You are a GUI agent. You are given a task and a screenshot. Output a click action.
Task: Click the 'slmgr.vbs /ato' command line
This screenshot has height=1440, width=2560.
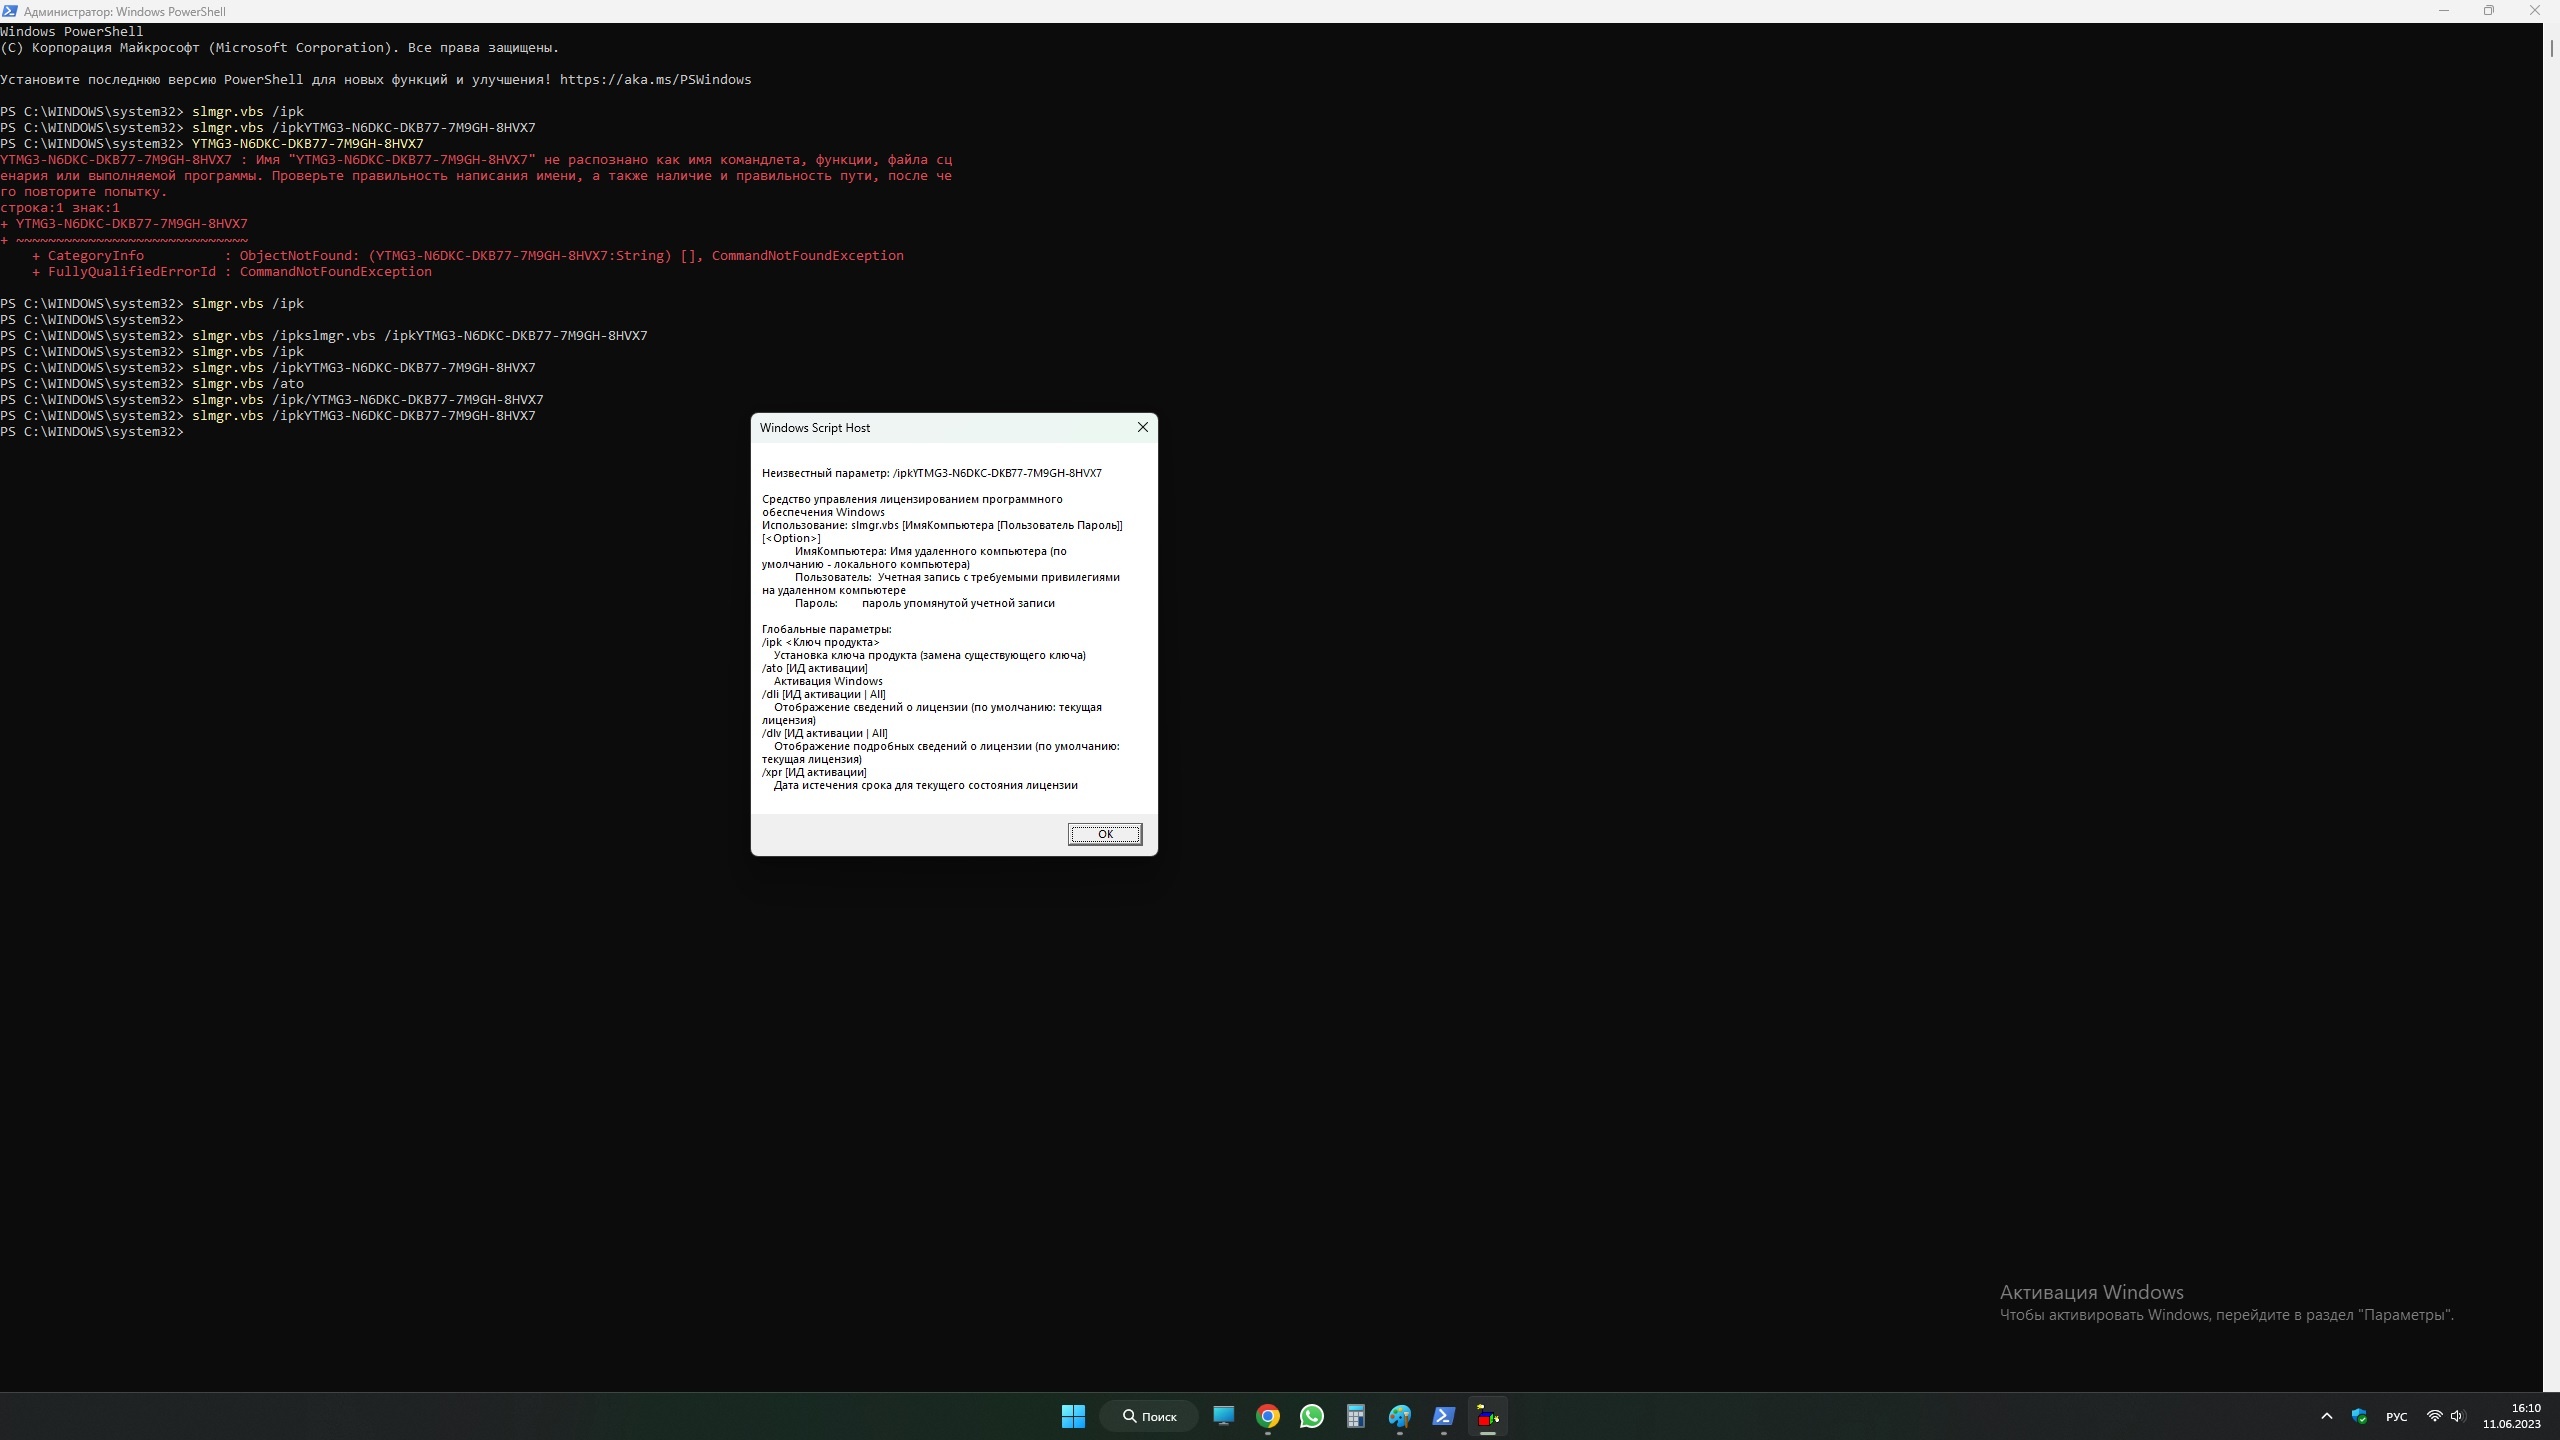(152, 384)
